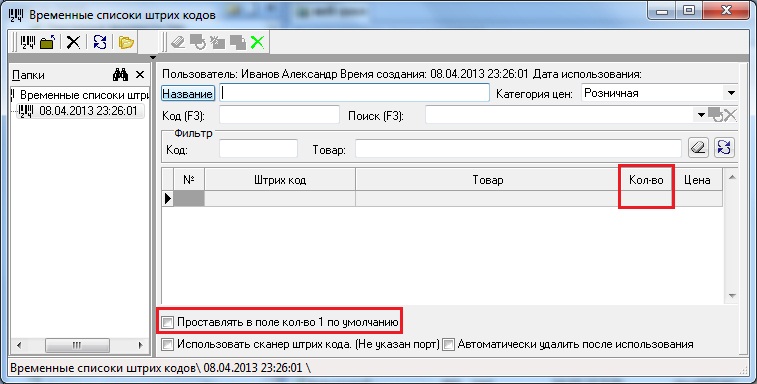
Task: Click the eraser button to clear the filter
Action: click(698, 148)
